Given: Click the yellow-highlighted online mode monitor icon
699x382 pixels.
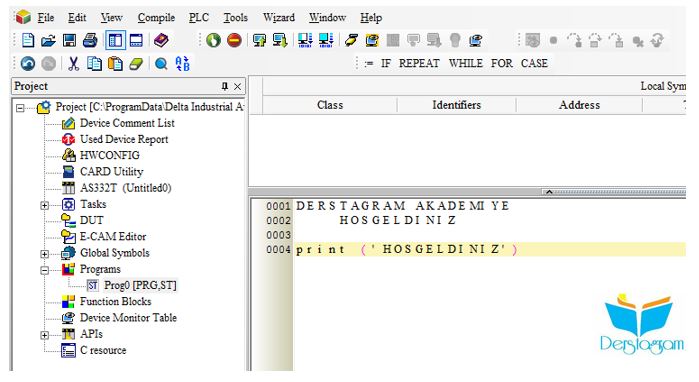Looking at the screenshot, I should (x=372, y=41).
